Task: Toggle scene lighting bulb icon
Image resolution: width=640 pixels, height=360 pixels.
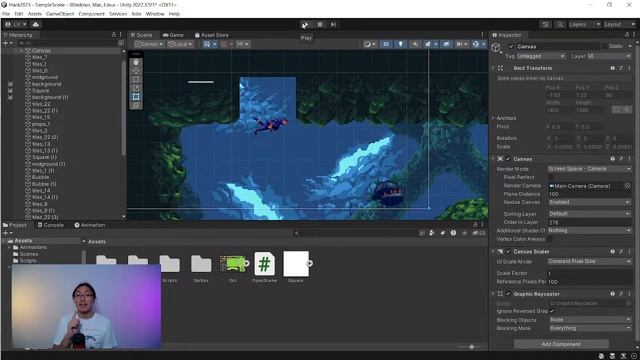Action: [400, 44]
